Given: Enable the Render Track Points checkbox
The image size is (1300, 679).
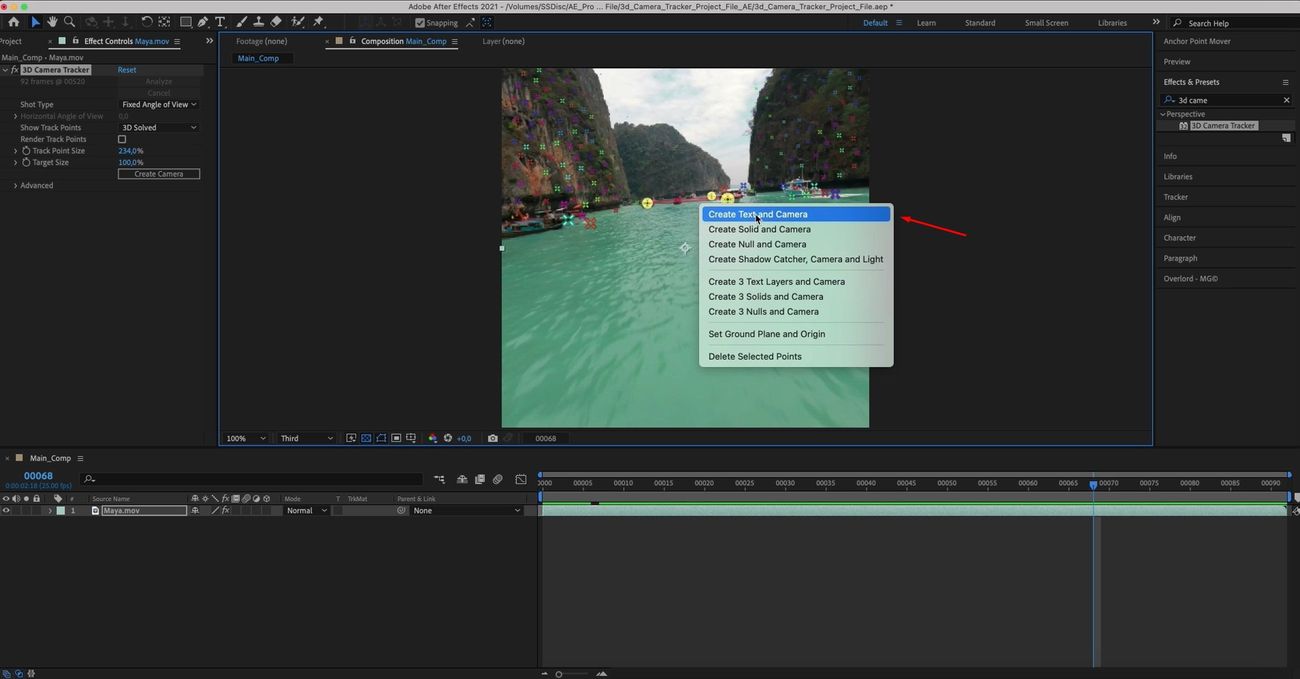Looking at the screenshot, I should pos(122,139).
